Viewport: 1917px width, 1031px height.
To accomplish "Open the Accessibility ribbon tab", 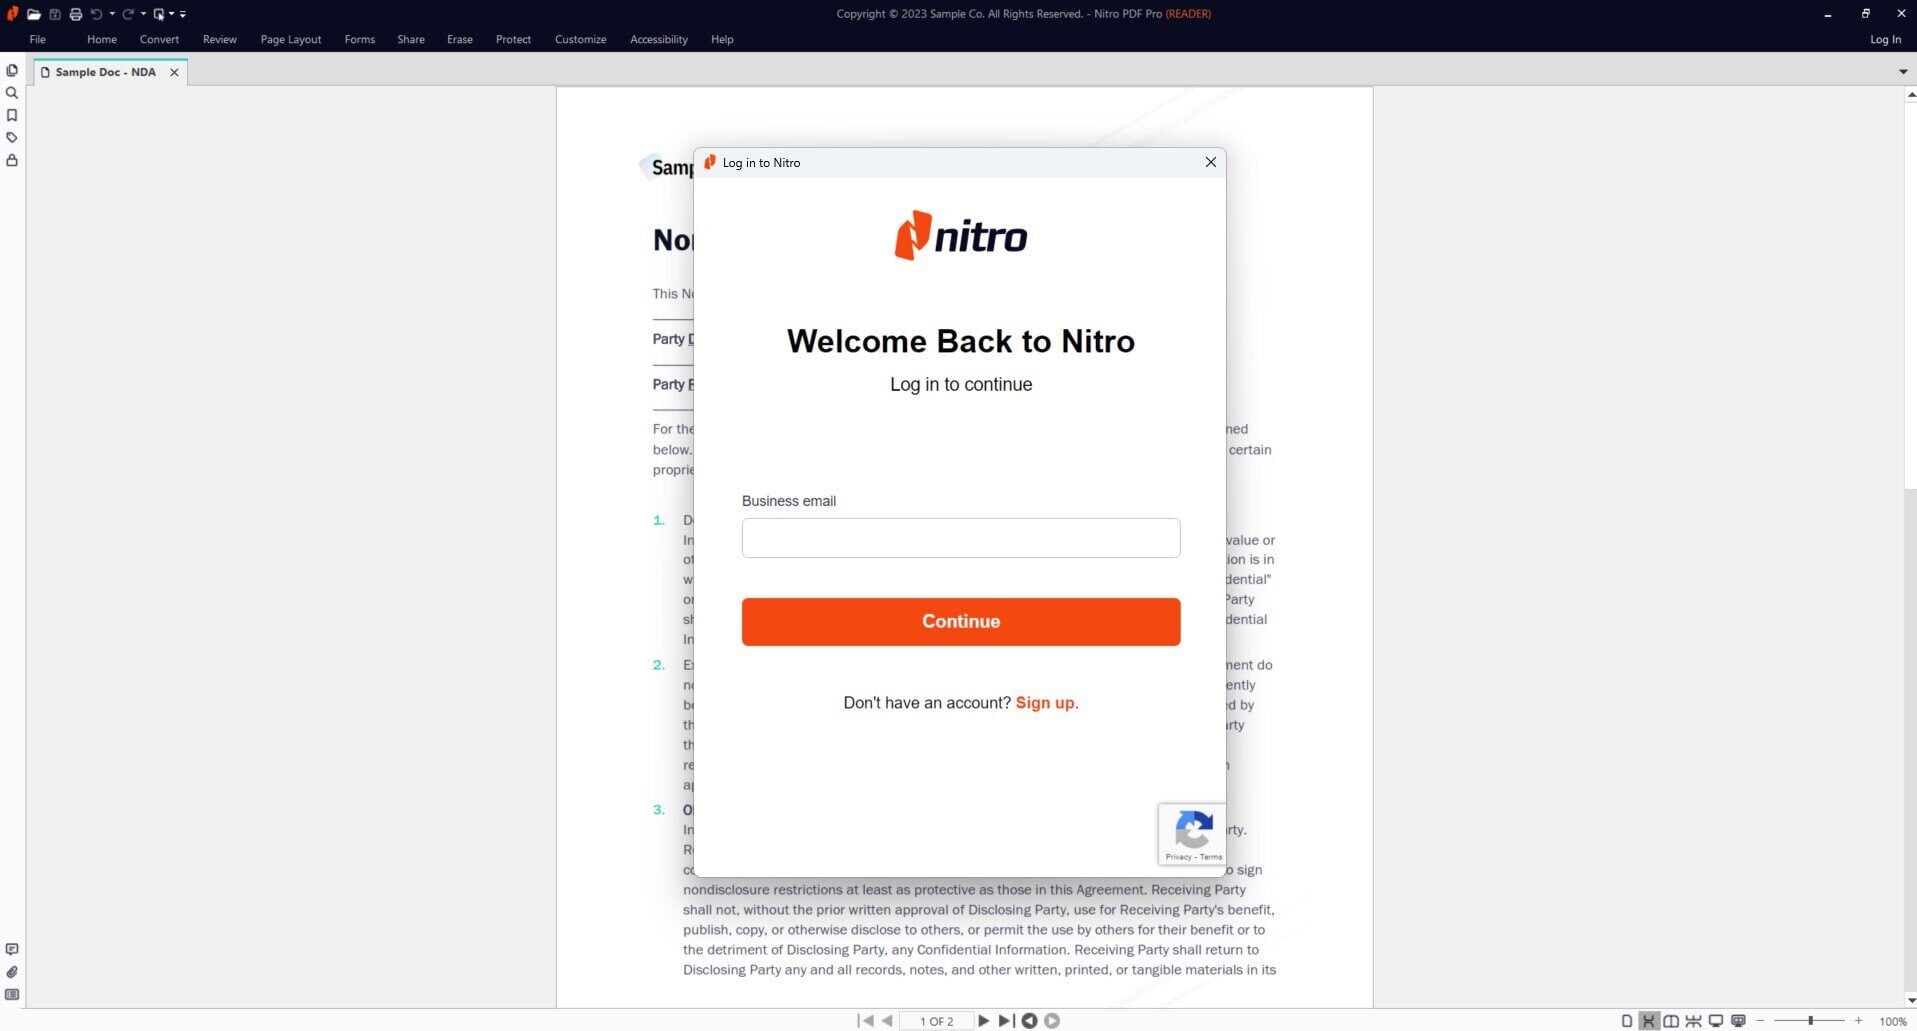I will coord(659,39).
